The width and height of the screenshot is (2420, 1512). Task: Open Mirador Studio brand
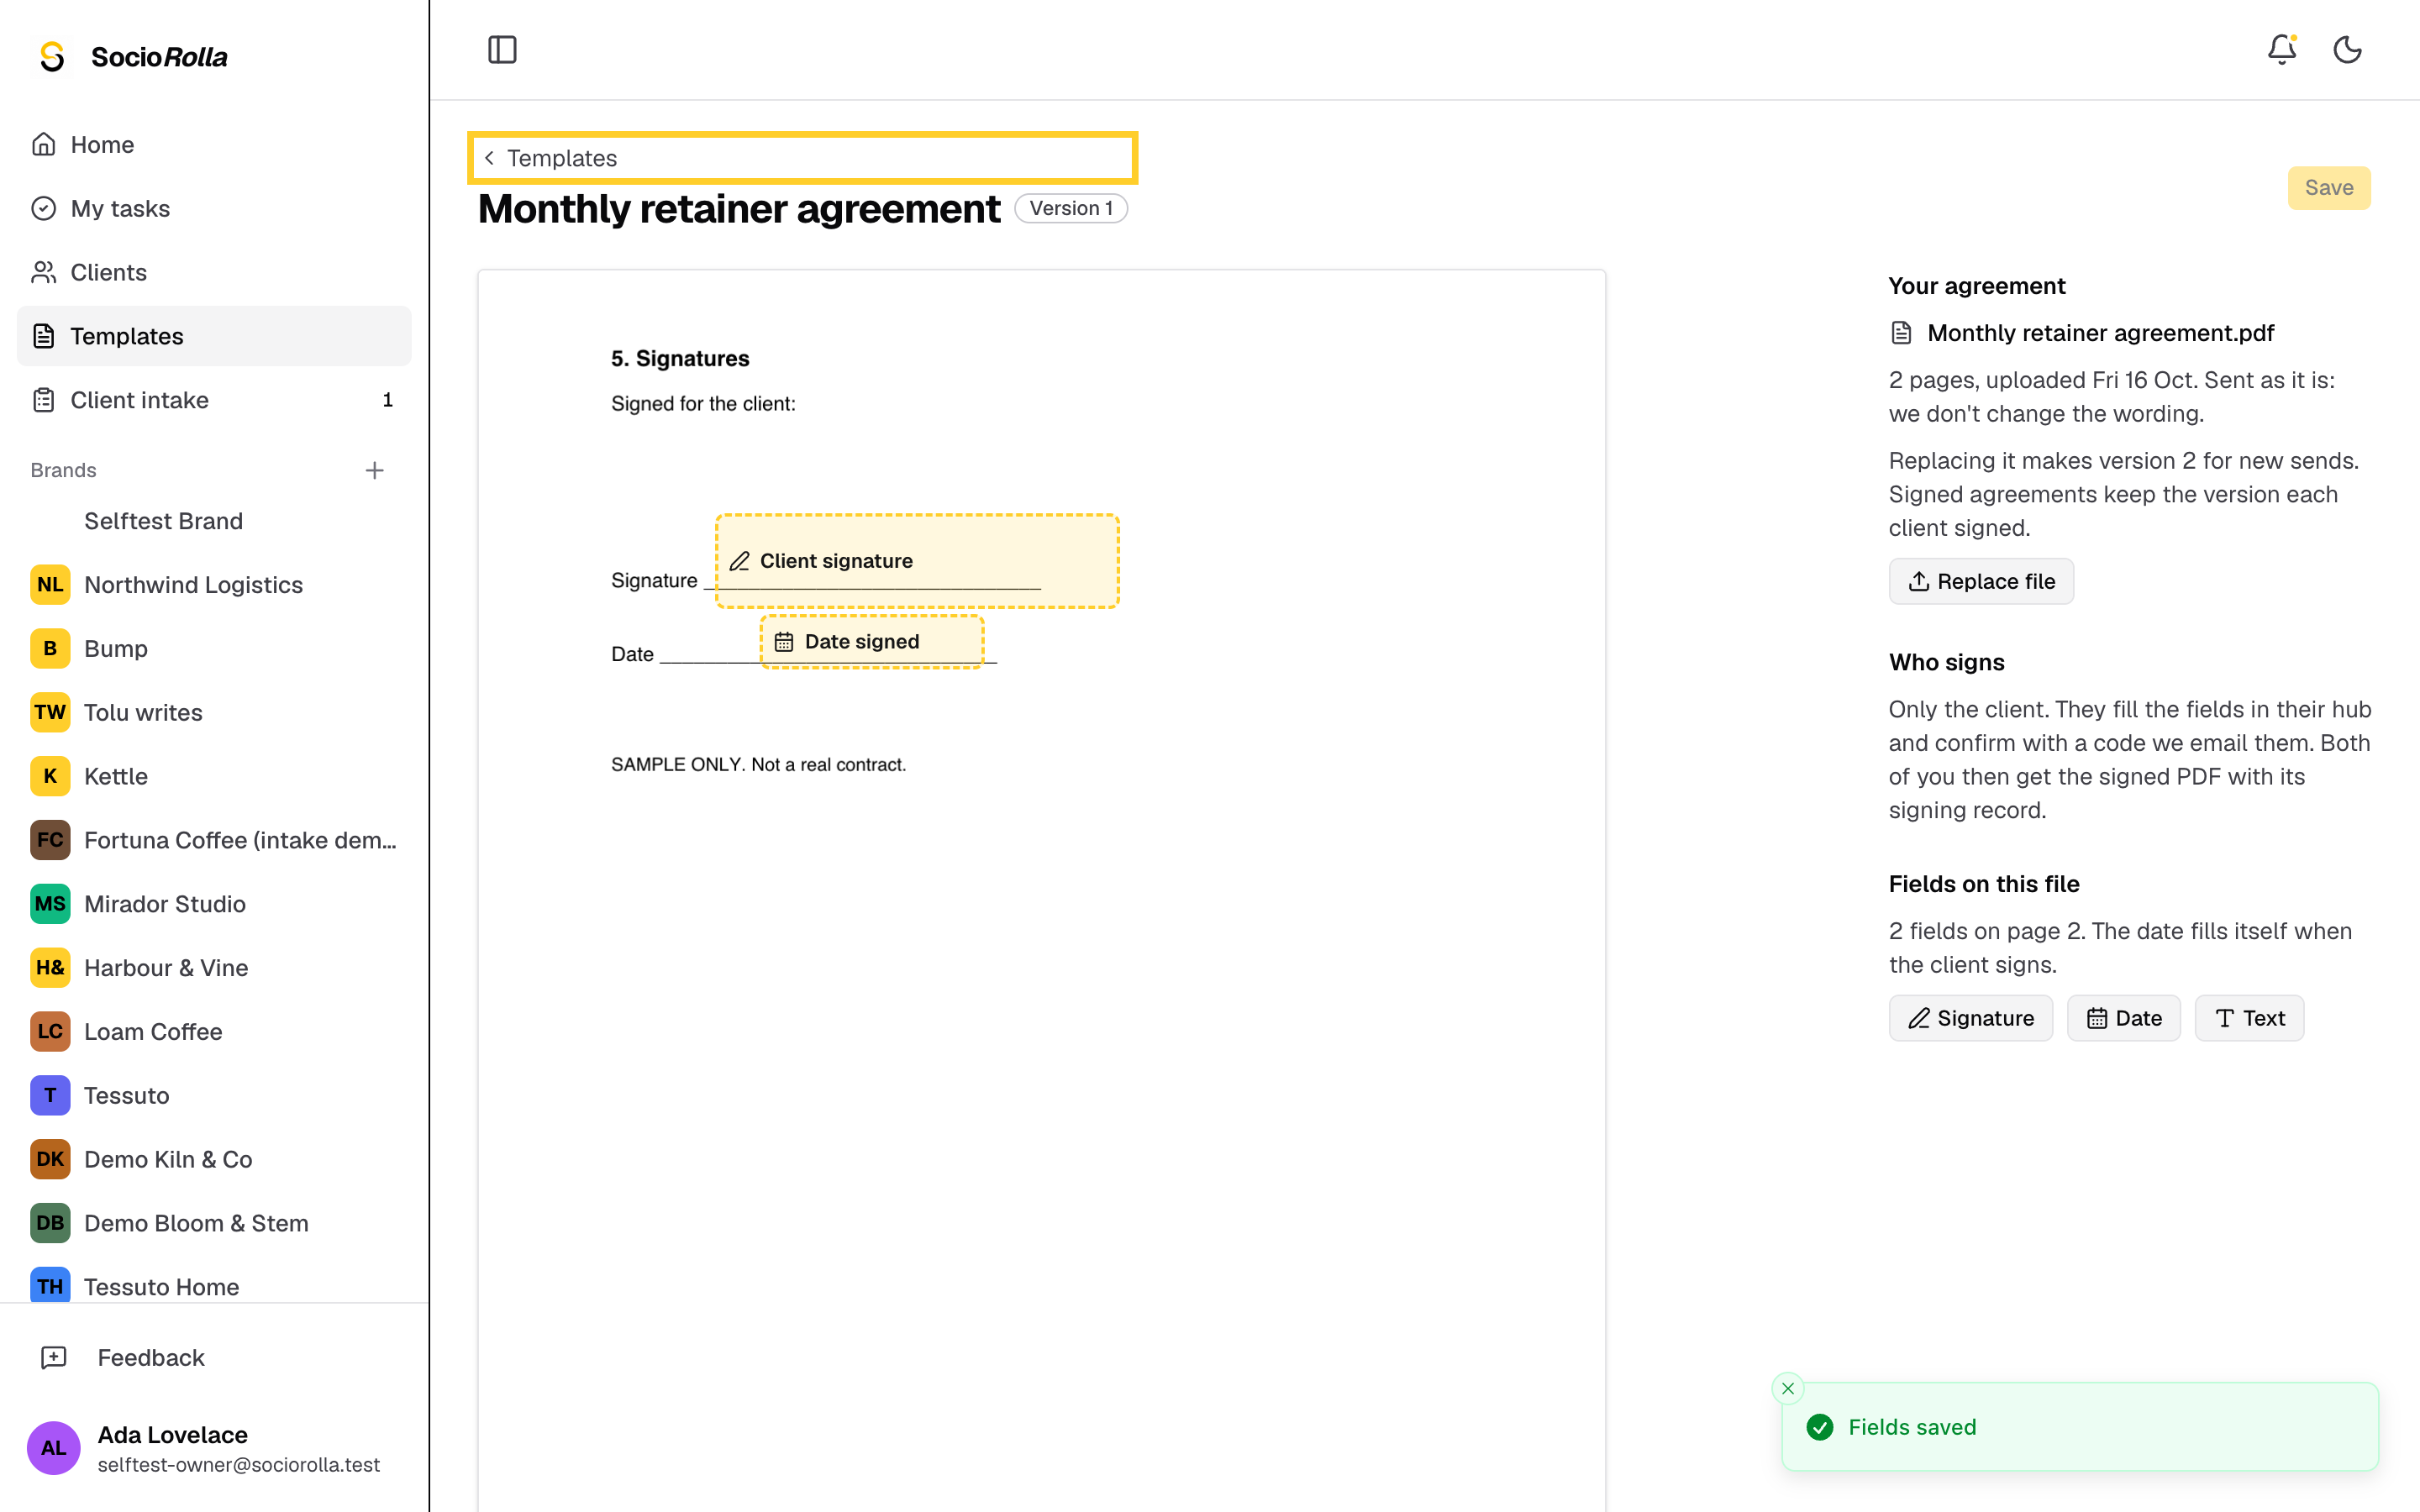tap(214, 904)
